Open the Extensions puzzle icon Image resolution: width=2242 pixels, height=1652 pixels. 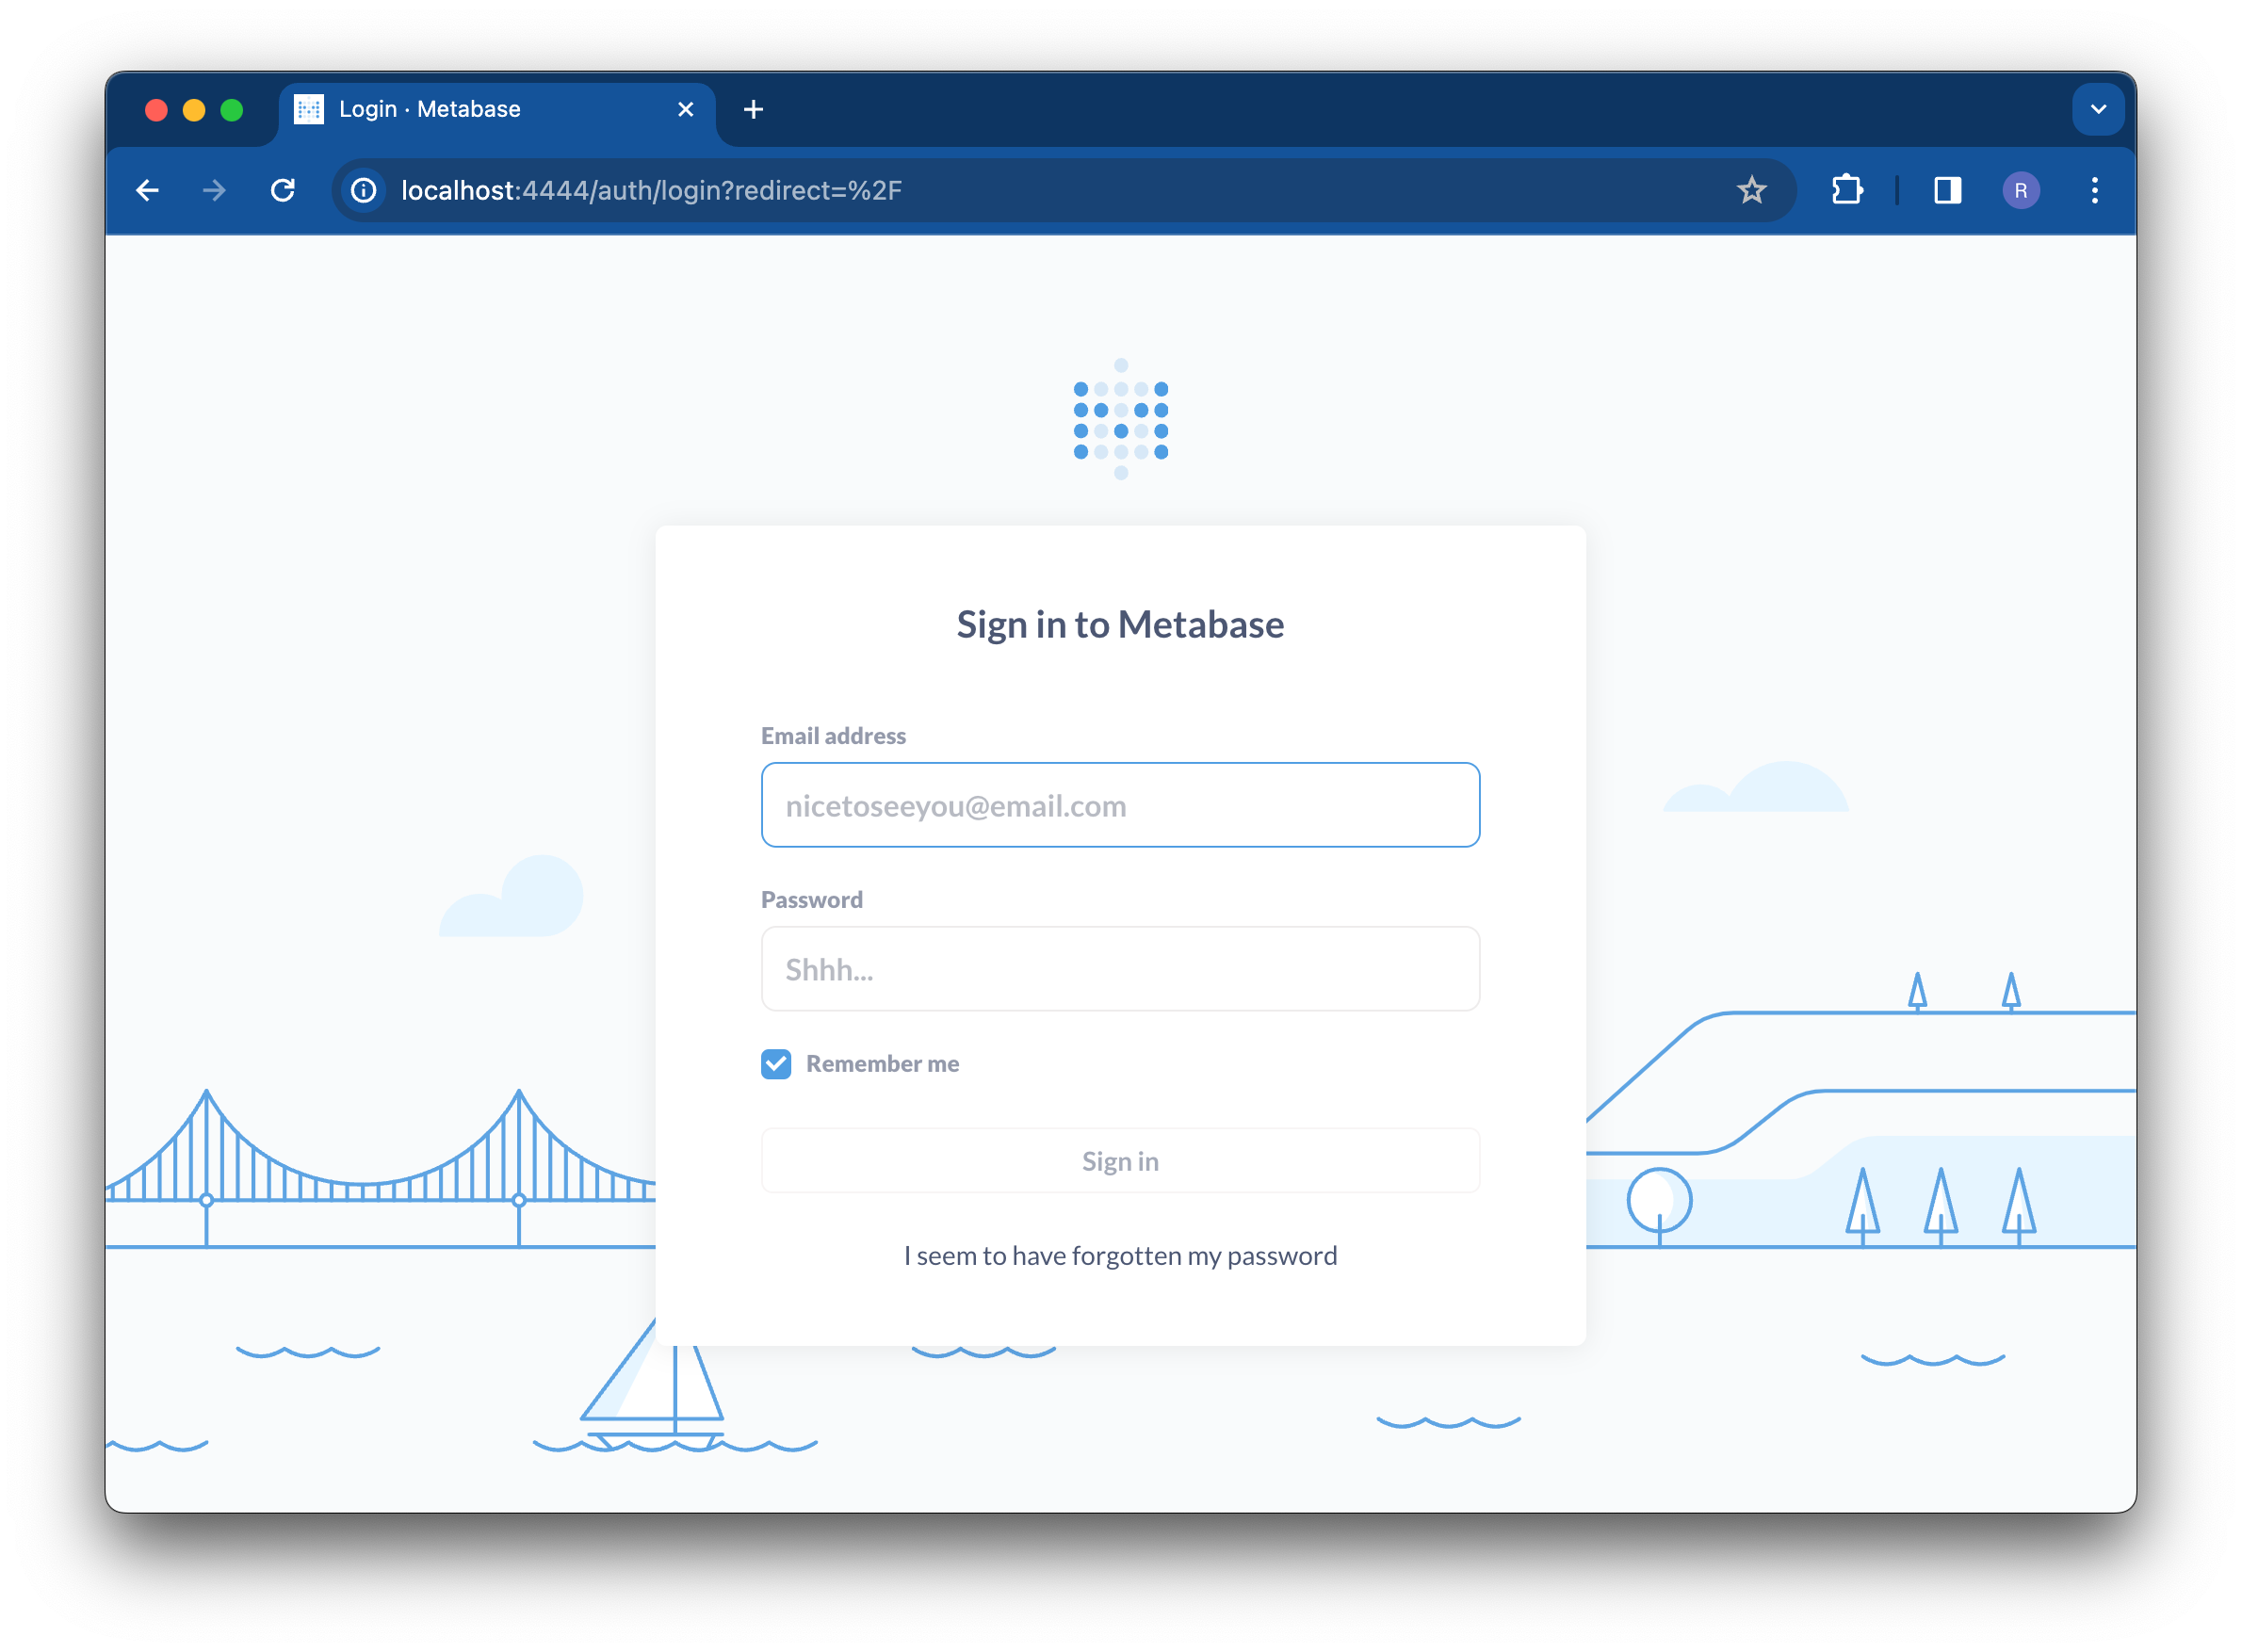tap(1846, 190)
